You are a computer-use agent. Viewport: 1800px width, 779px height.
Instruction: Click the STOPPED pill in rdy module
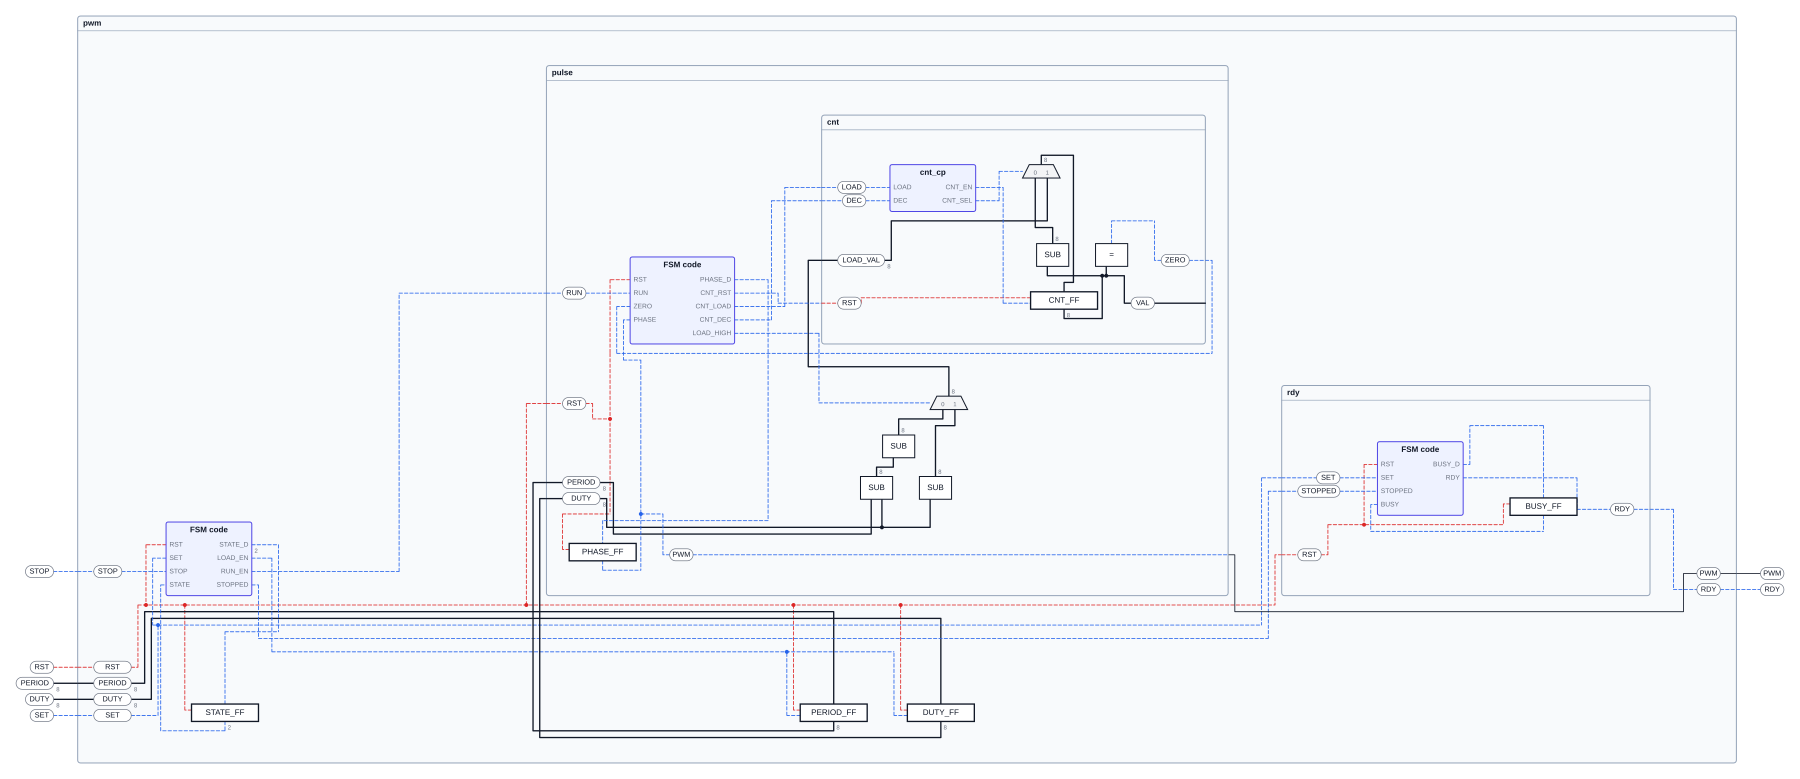tap(1319, 491)
